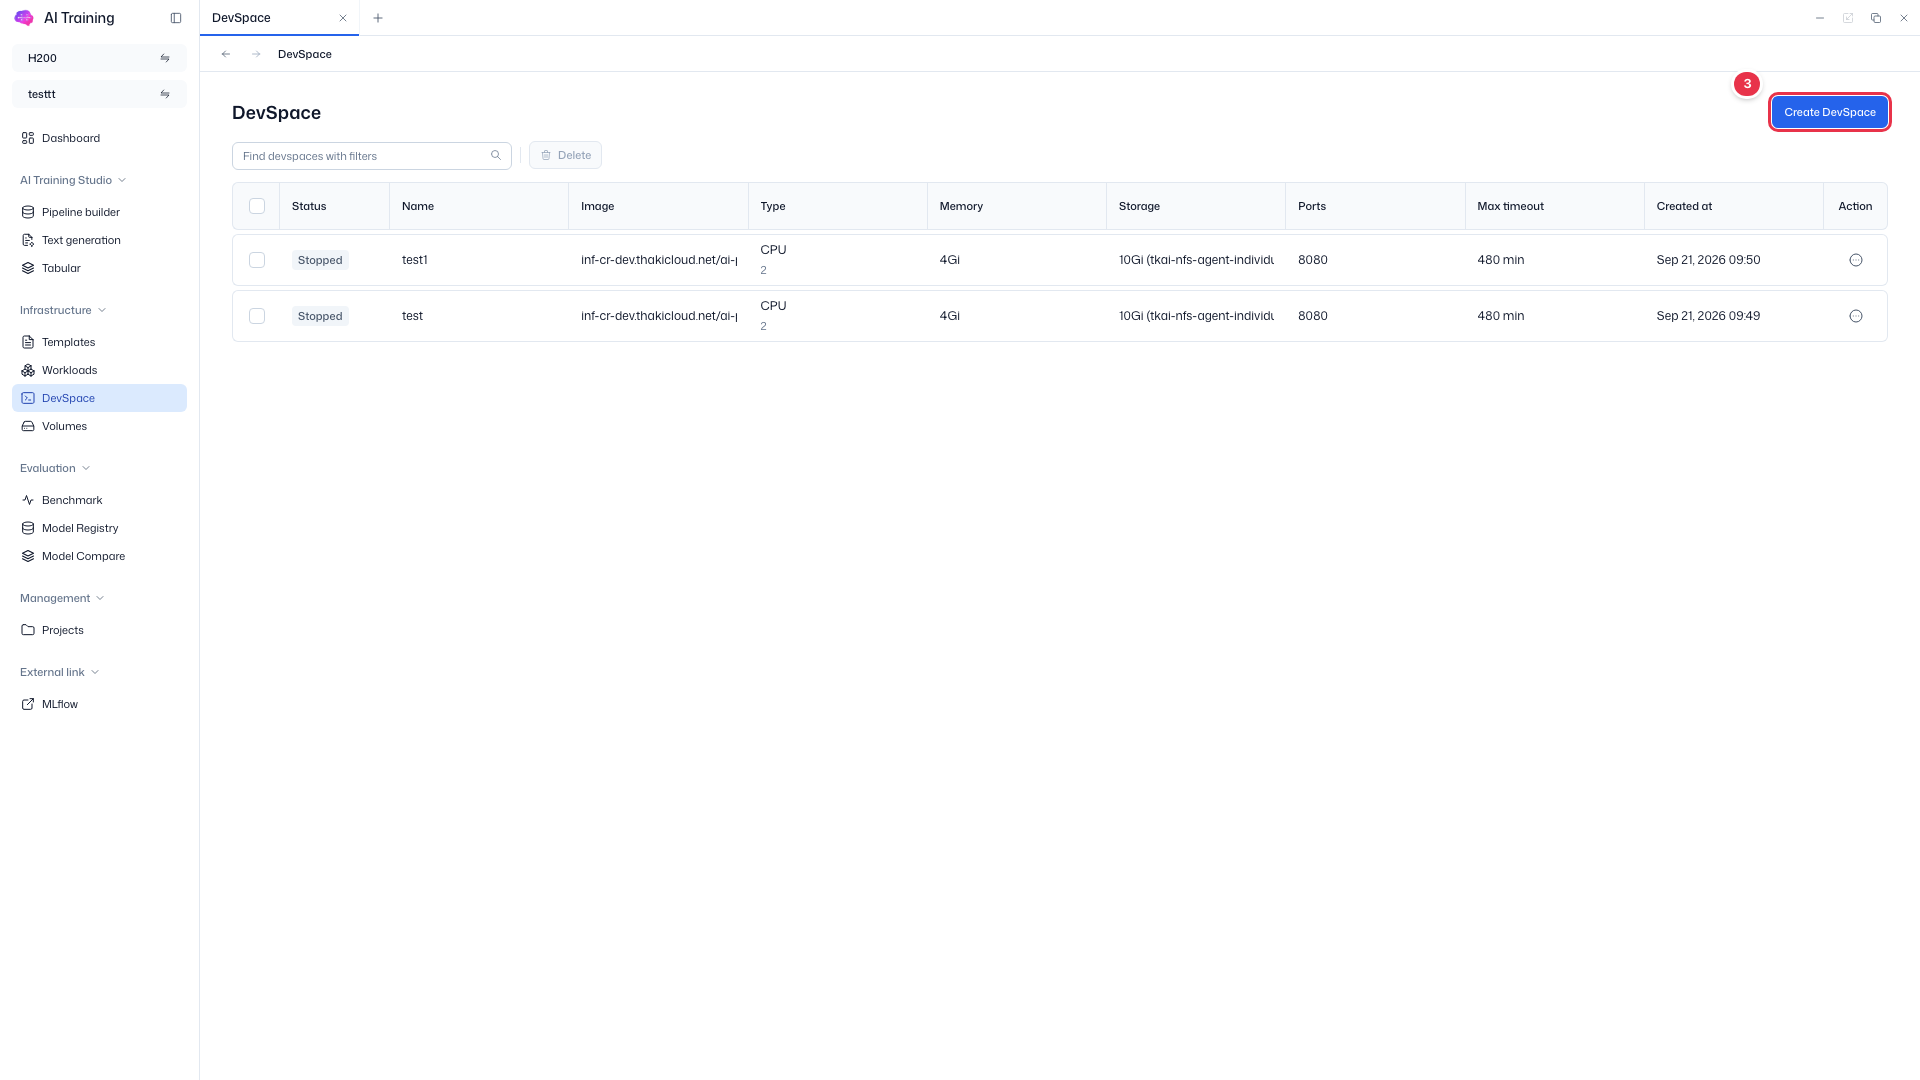Viewport: 1920px width, 1080px height.
Task: Open Model Registry
Action: [x=99, y=528]
